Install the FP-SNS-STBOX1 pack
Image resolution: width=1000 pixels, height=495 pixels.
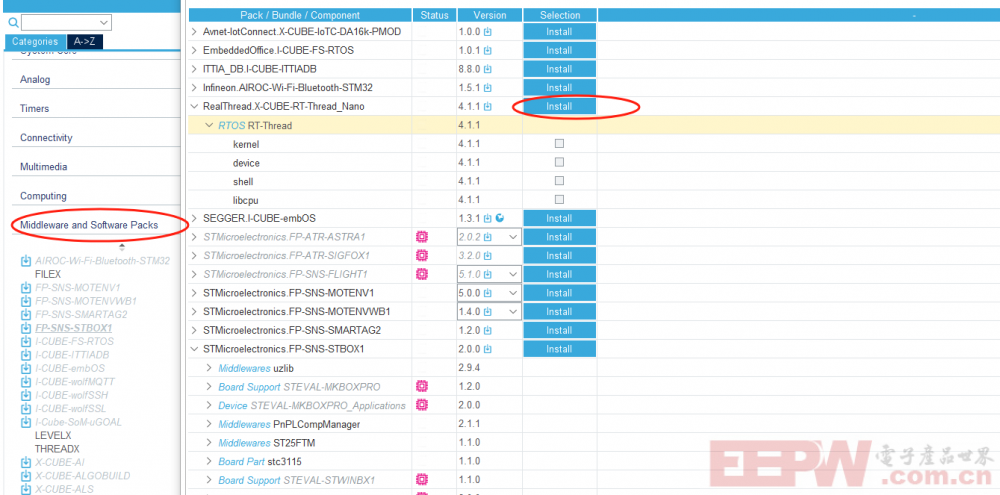[559, 349]
